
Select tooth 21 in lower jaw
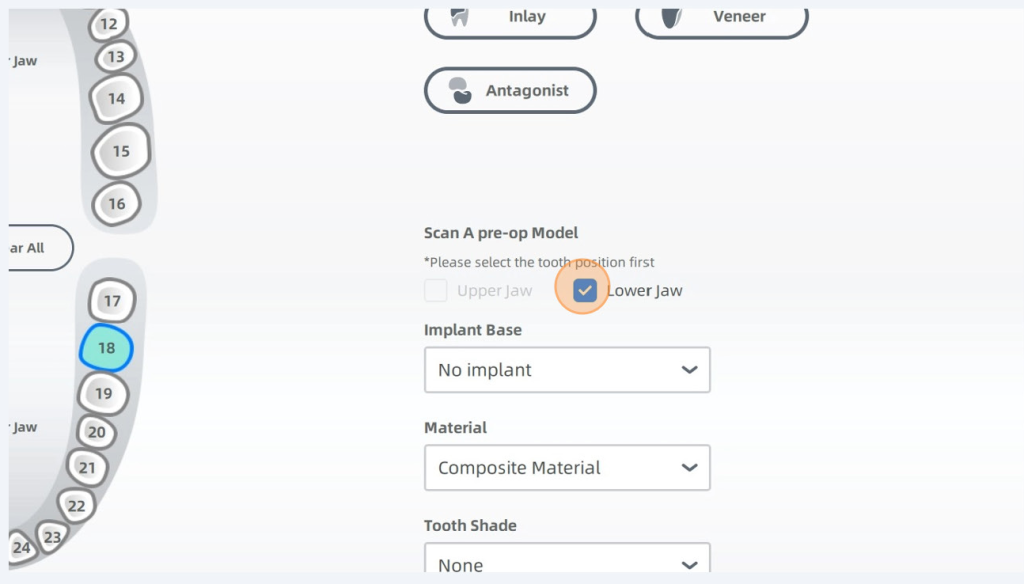pos(87,467)
